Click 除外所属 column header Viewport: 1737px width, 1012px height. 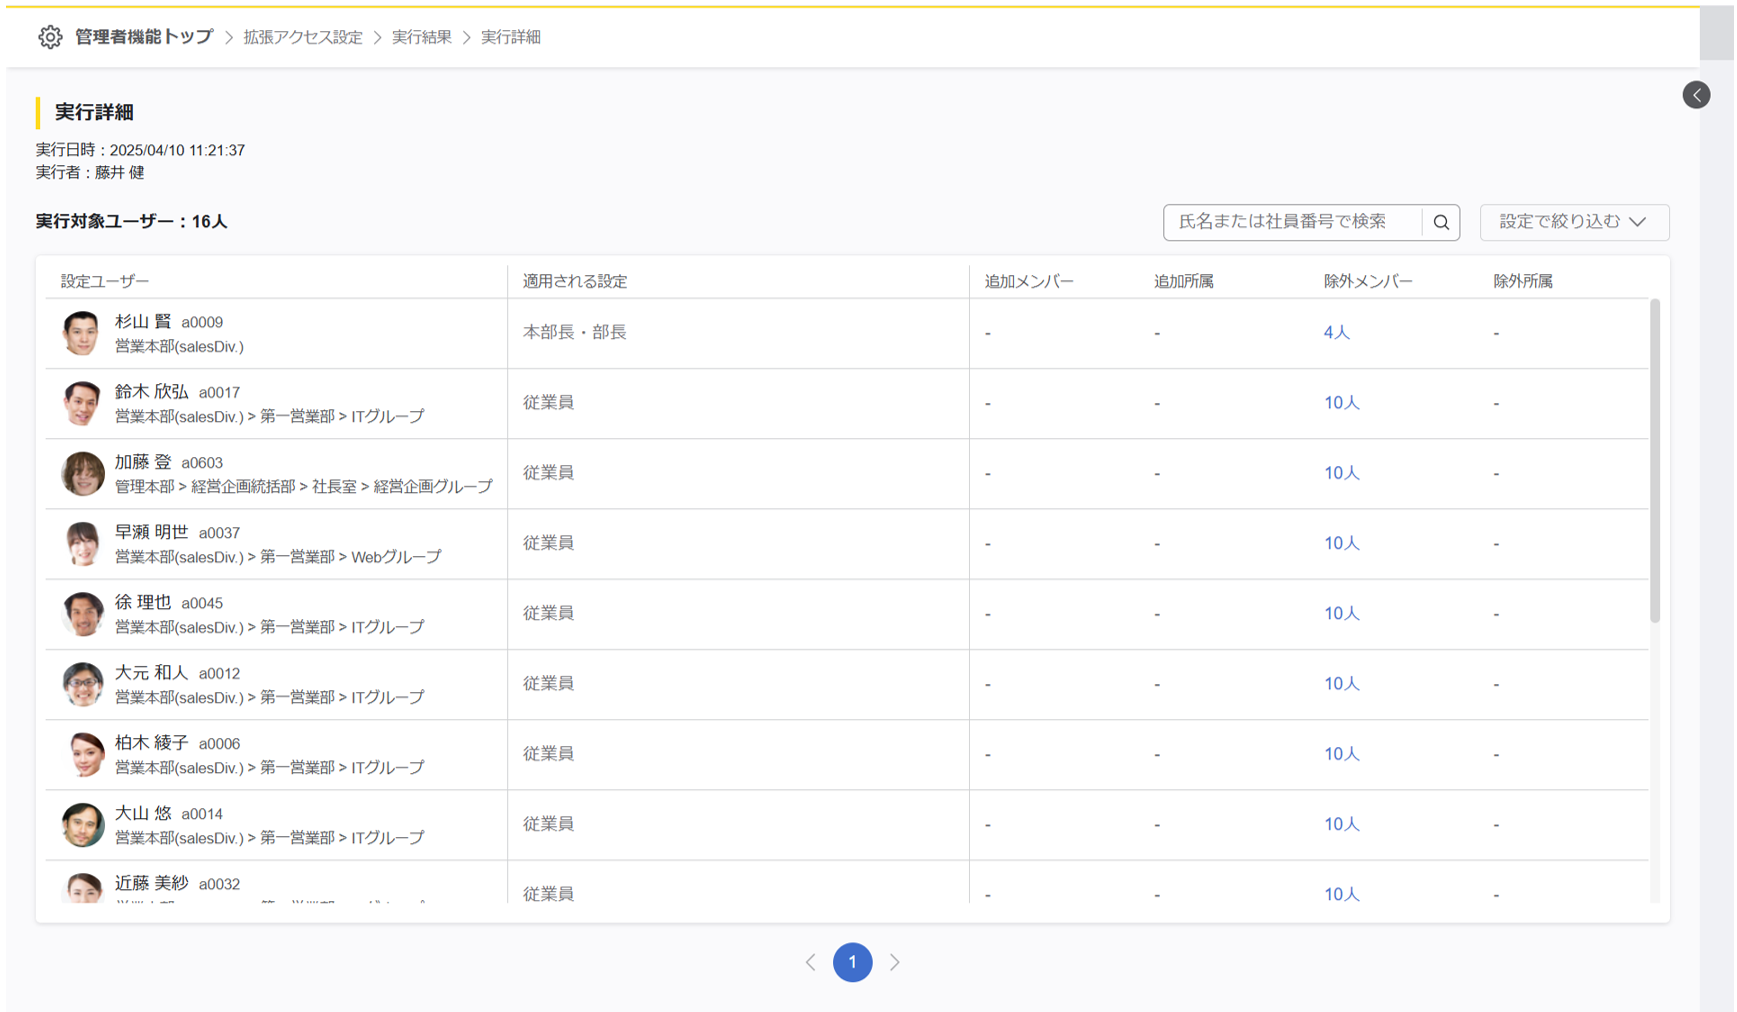click(1523, 281)
